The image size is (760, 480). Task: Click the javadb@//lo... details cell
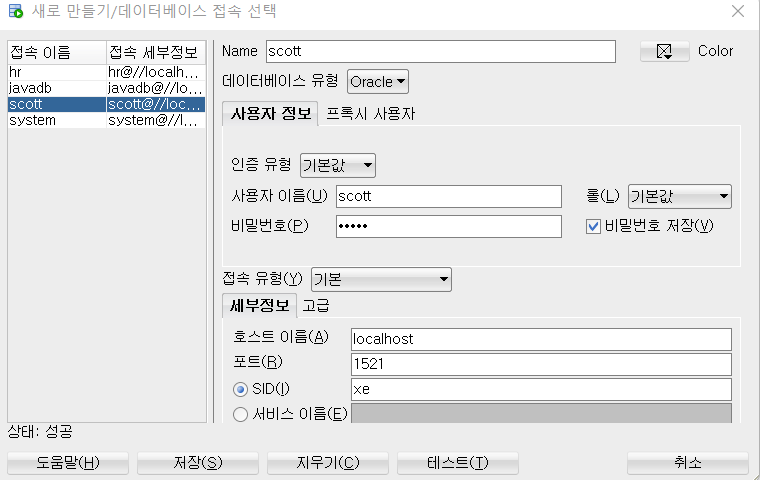(156, 88)
